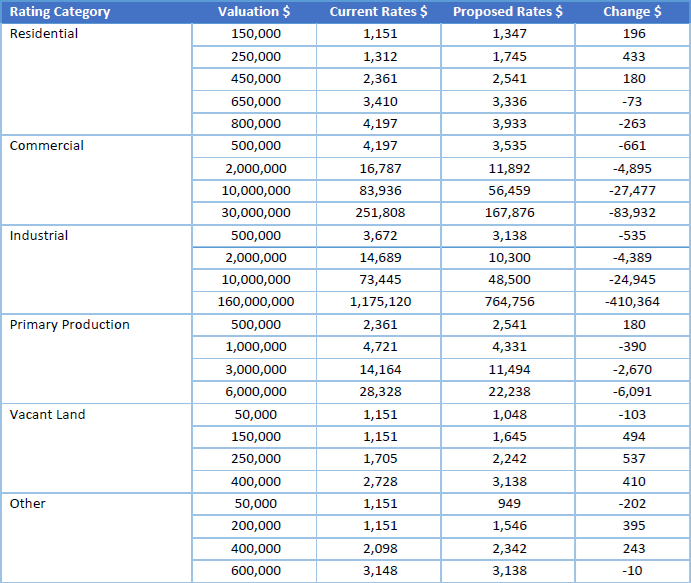The image size is (691, 583).
Task: Select the valuation 6,000,000 cell
Action: point(256,392)
